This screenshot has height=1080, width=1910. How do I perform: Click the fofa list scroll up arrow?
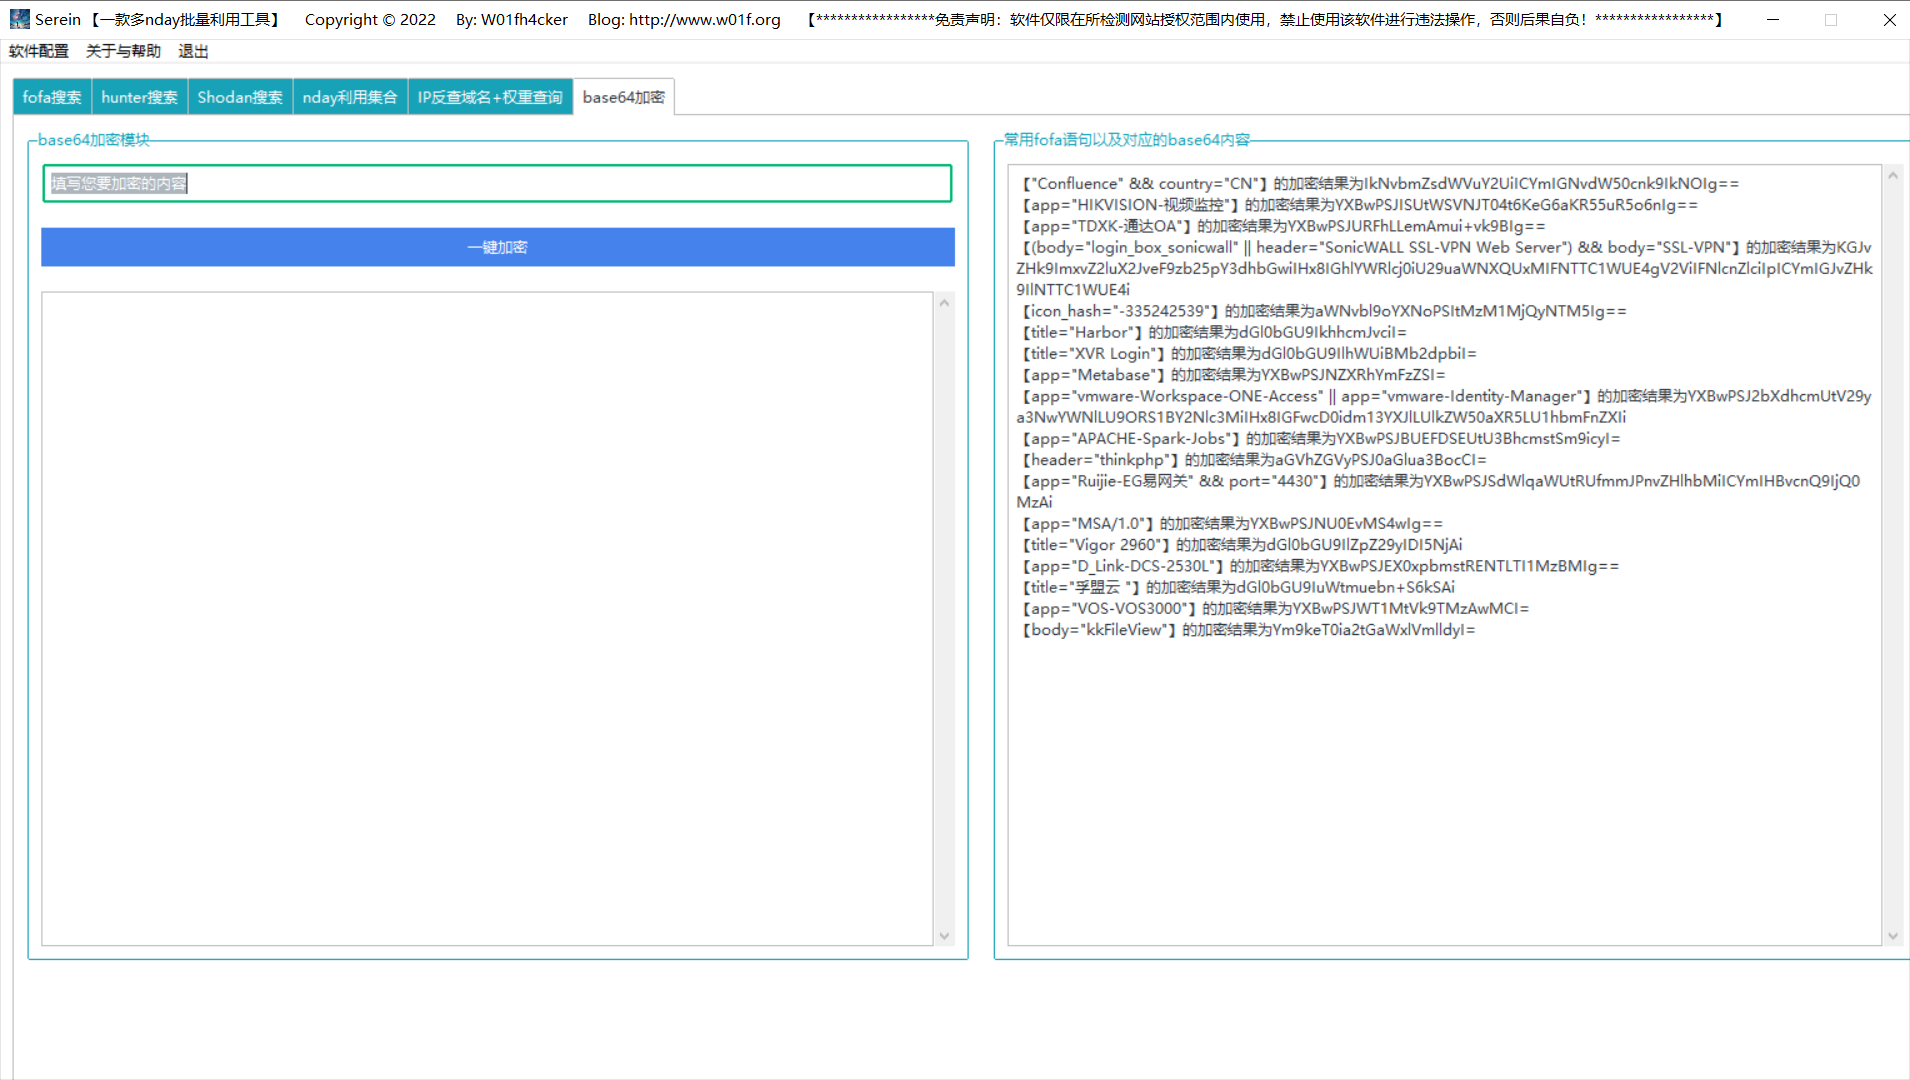pos(1893,175)
